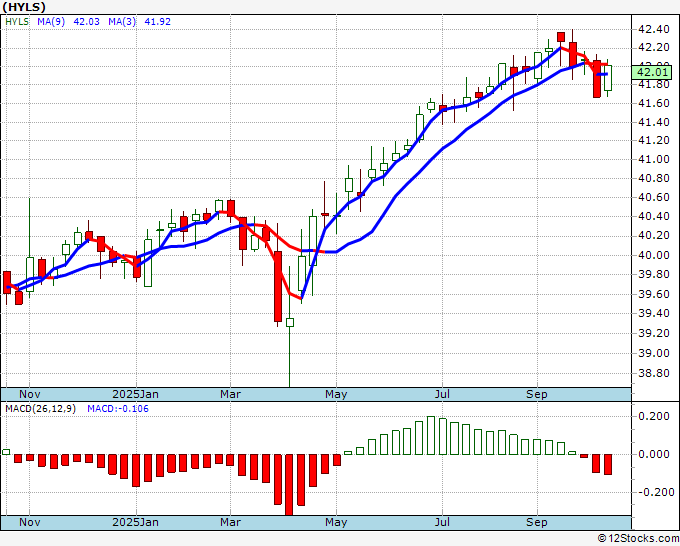The image size is (680, 546).
Task: Click Jul on the MACD panel axis
Action: click(x=442, y=522)
